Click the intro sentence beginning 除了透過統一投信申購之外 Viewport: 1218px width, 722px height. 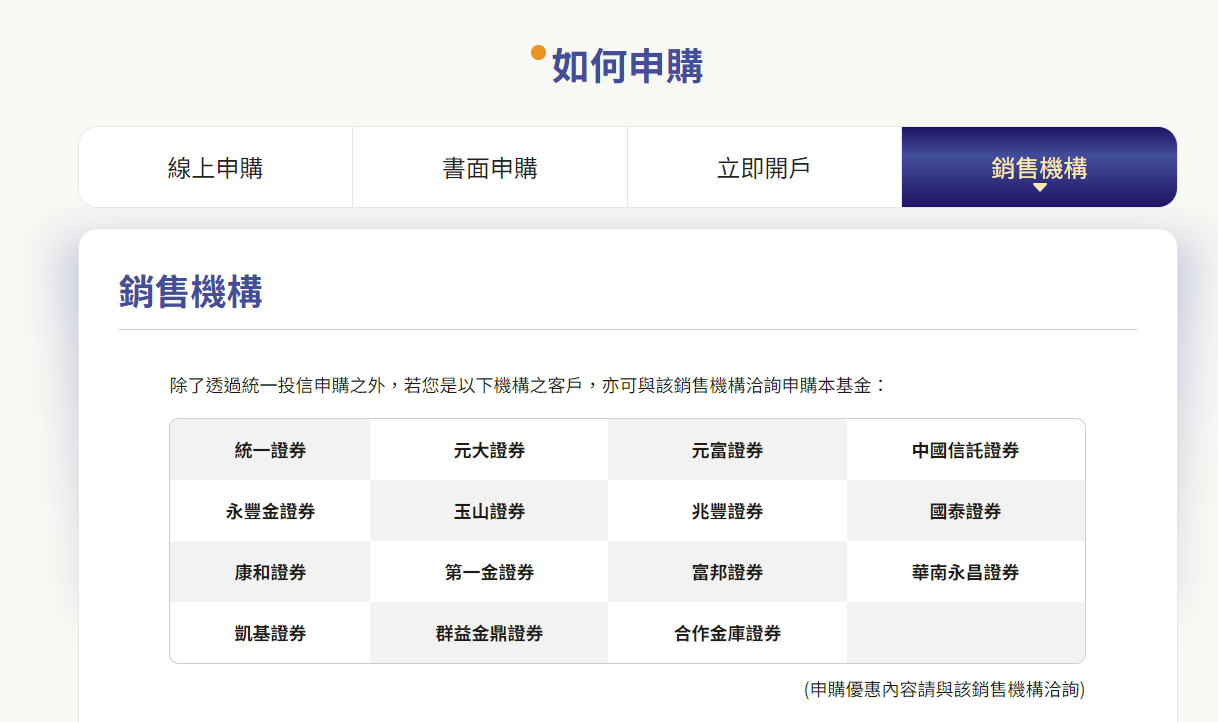(x=529, y=385)
